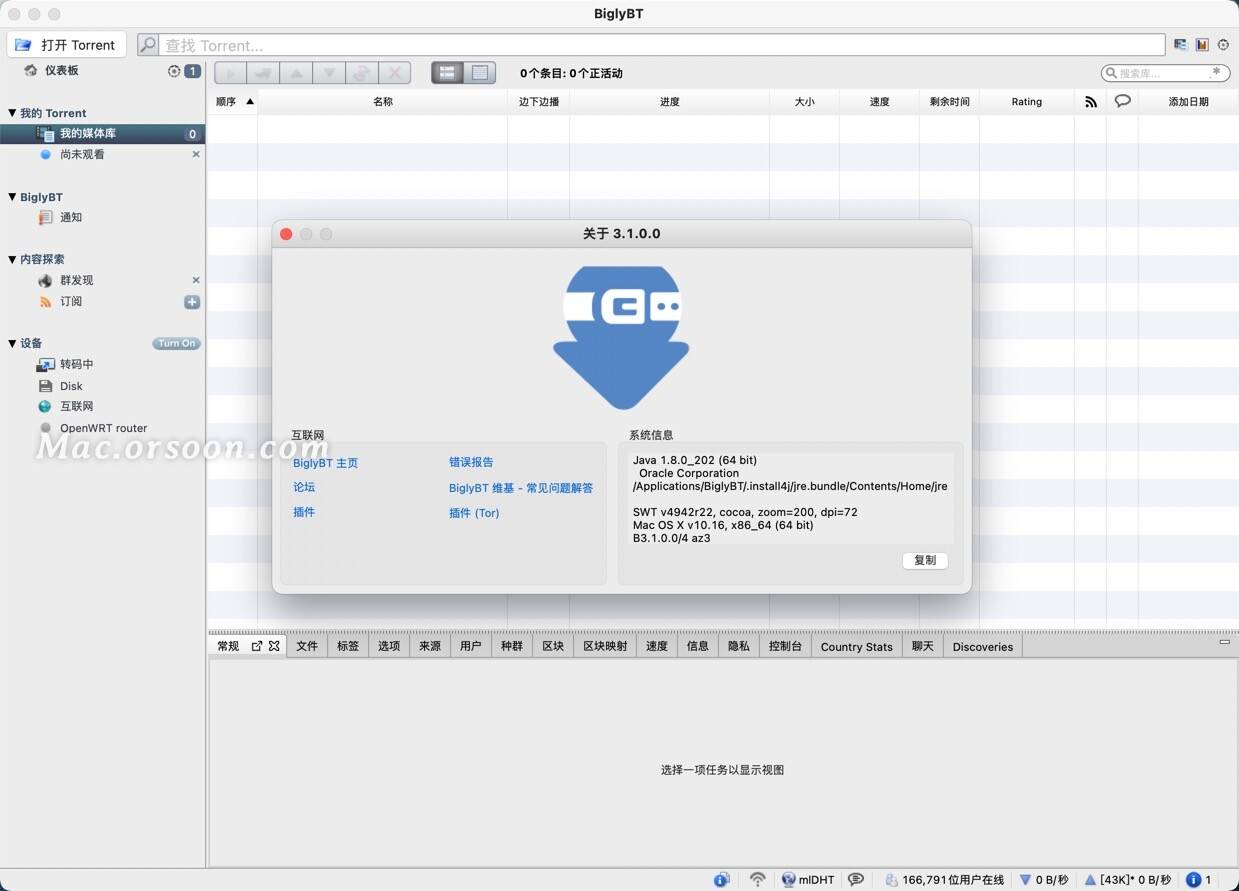
Task: Click the Open Torrent folder icon
Action: coord(23,45)
